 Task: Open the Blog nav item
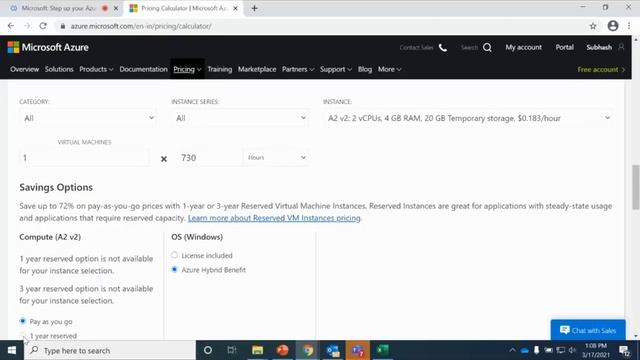[365, 69]
